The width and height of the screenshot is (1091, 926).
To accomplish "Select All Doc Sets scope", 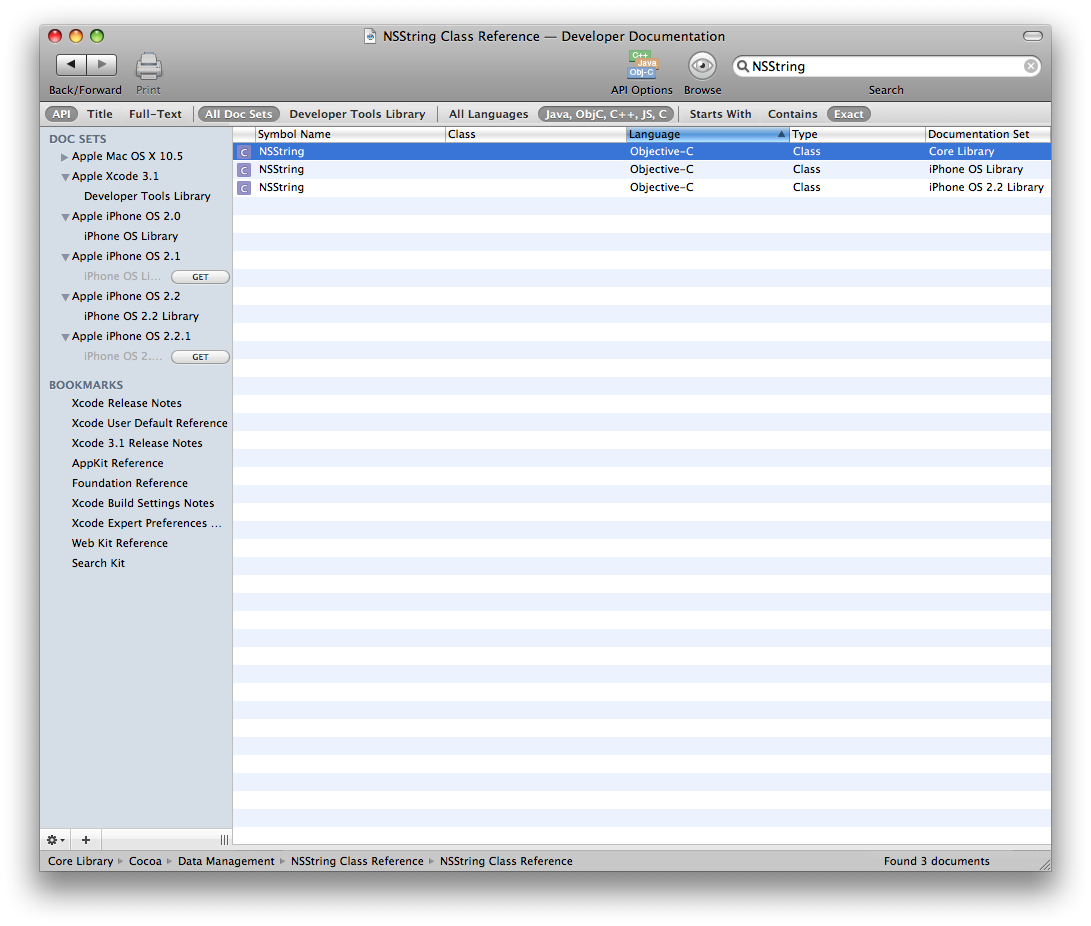I will (x=239, y=114).
